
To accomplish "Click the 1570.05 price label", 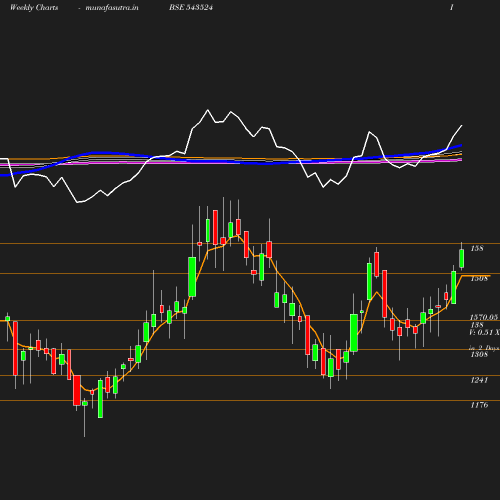I will coord(484,317).
